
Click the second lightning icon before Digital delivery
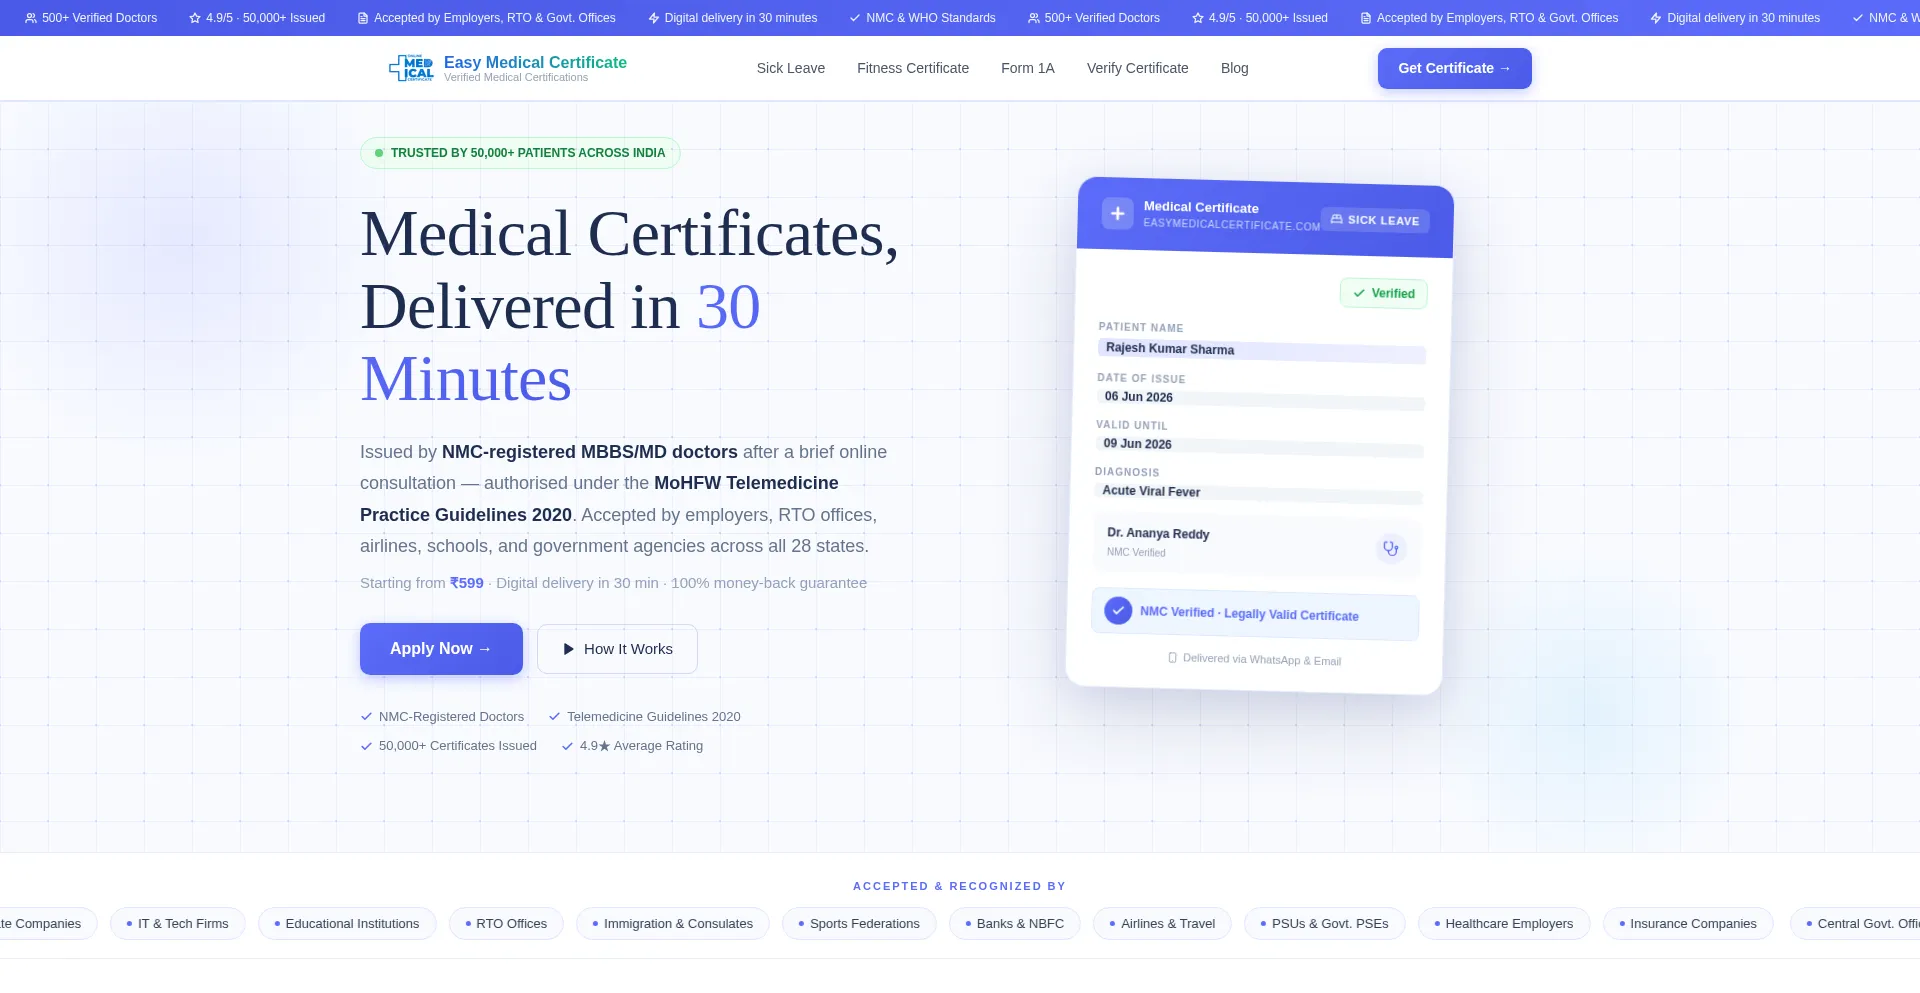click(1656, 18)
